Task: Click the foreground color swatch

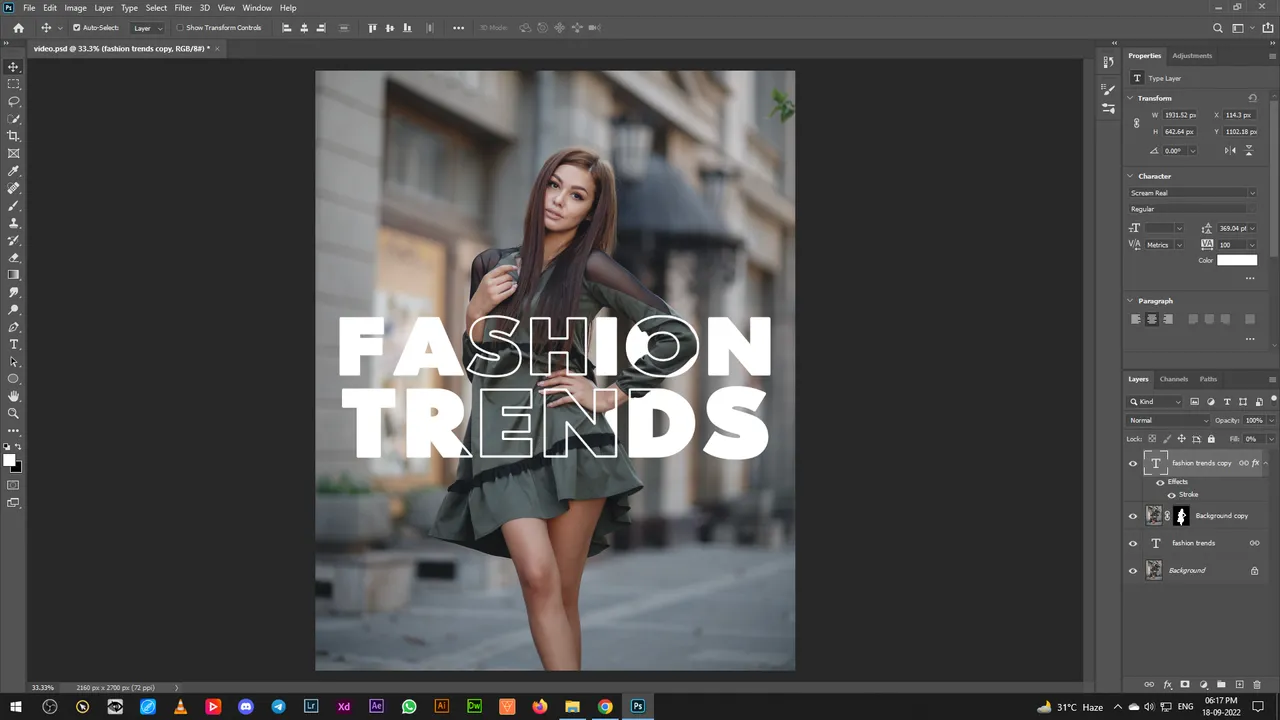Action: [9, 460]
